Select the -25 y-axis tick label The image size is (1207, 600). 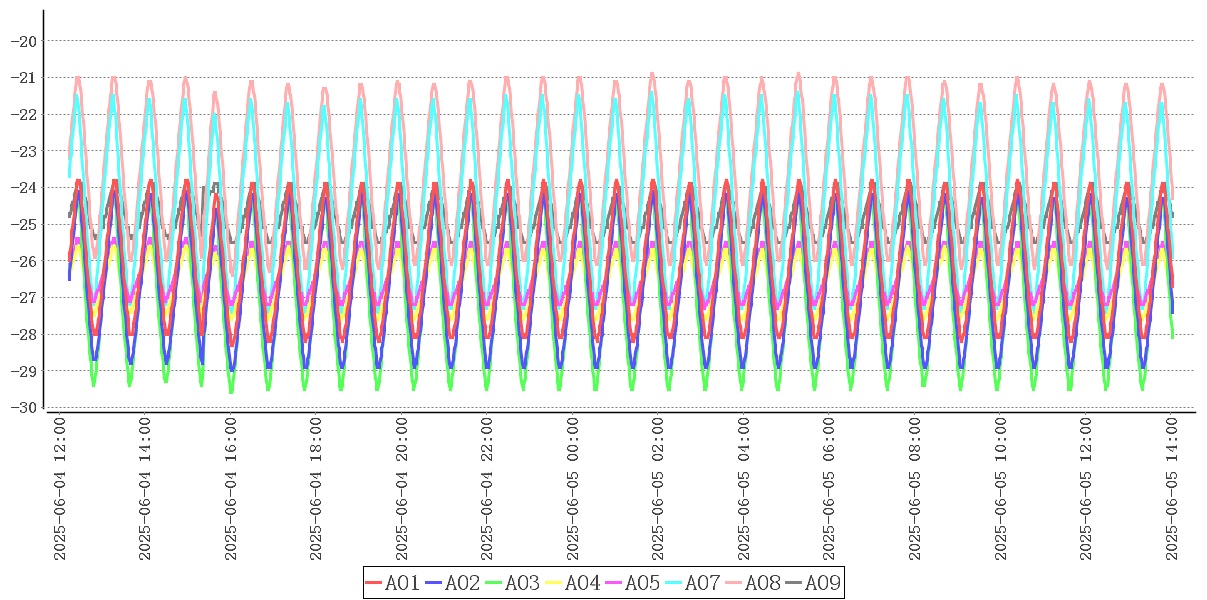tap(24, 224)
